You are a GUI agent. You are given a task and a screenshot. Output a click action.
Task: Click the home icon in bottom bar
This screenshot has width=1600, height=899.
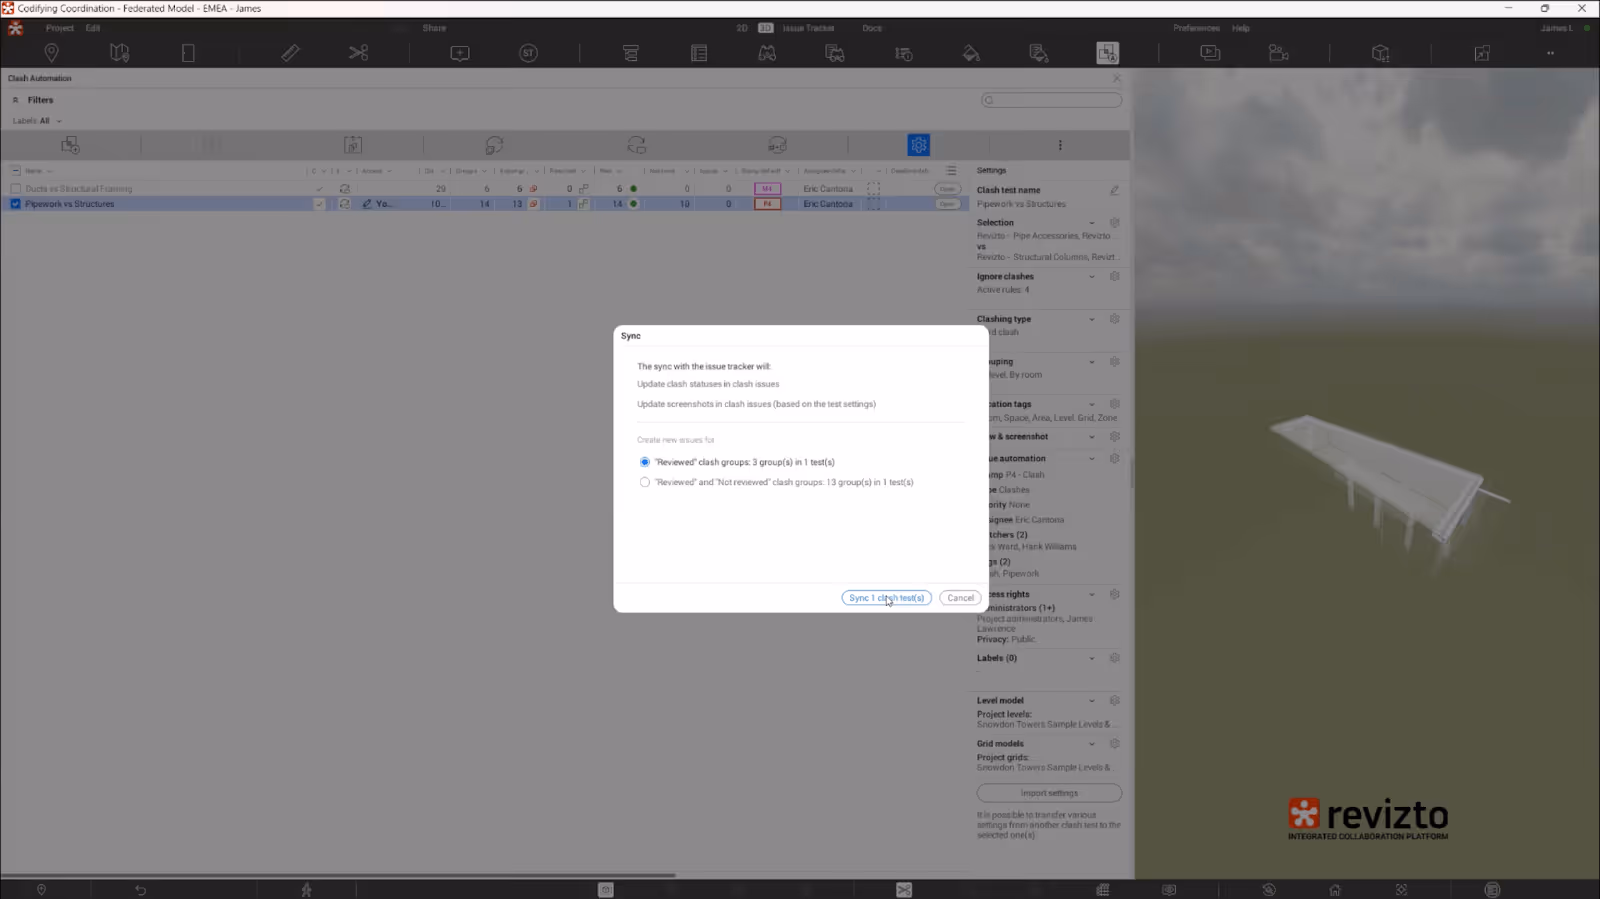click(x=1334, y=890)
